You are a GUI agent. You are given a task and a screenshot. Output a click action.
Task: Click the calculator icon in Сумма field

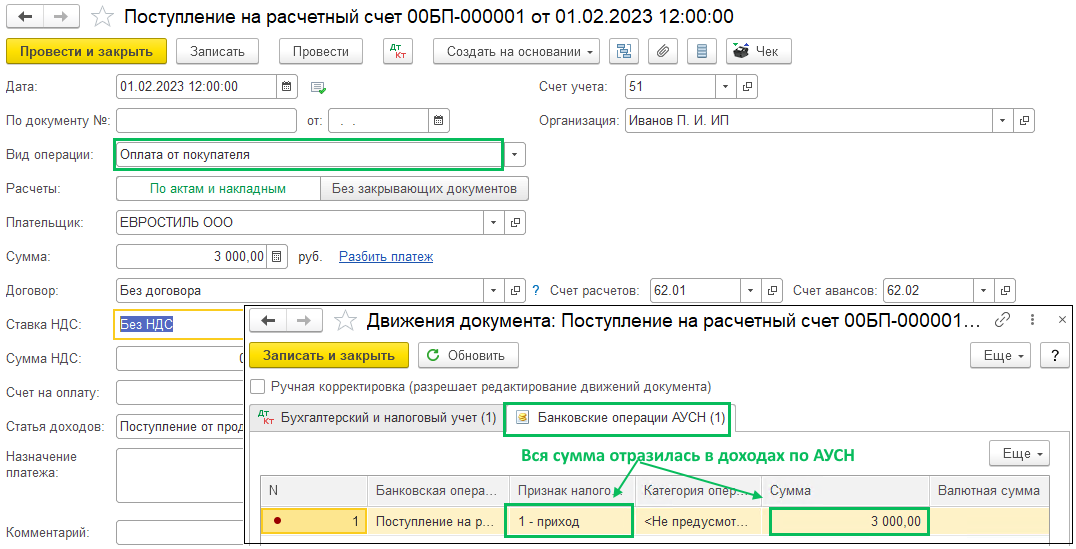[x=277, y=257]
